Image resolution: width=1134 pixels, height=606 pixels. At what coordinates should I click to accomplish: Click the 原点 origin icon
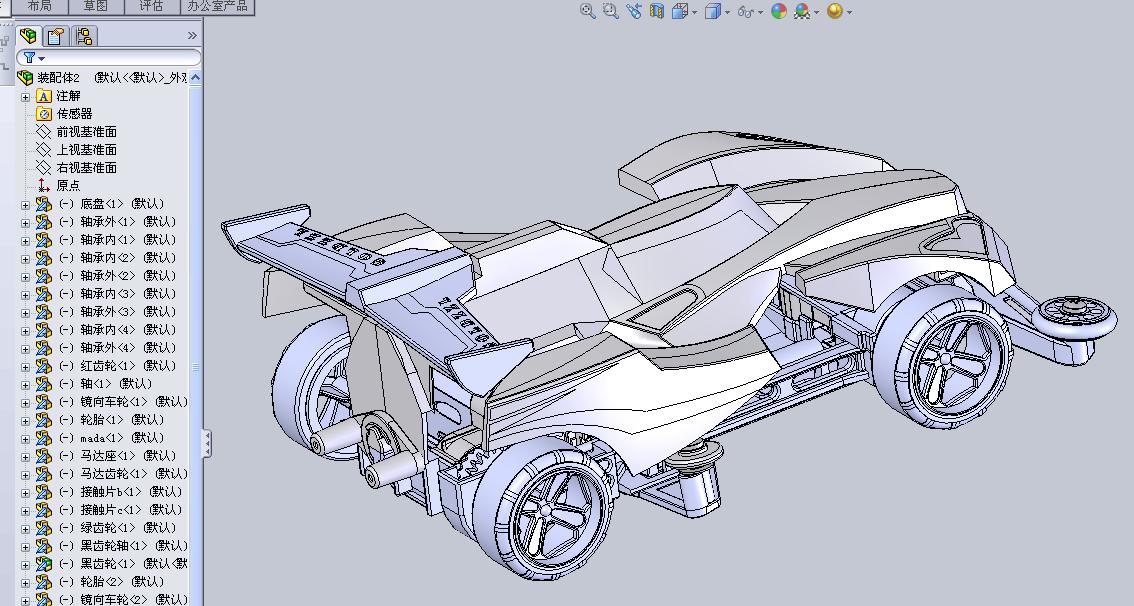tap(44, 186)
